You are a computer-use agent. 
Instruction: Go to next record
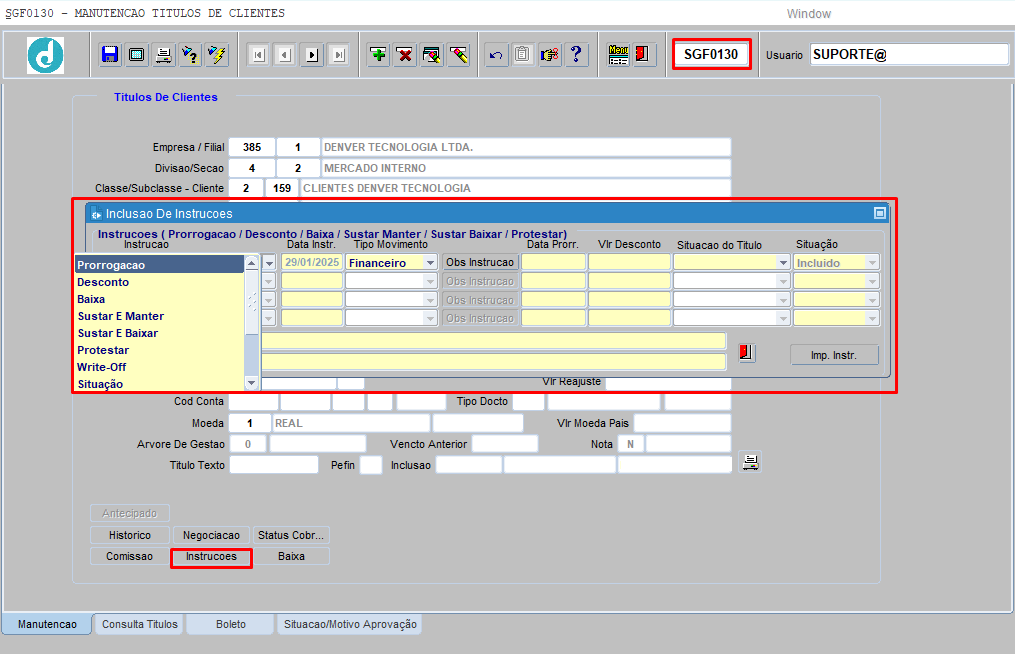312,55
